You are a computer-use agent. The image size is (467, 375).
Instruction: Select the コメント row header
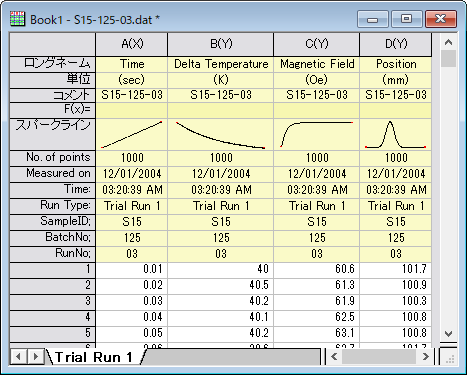[53, 95]
